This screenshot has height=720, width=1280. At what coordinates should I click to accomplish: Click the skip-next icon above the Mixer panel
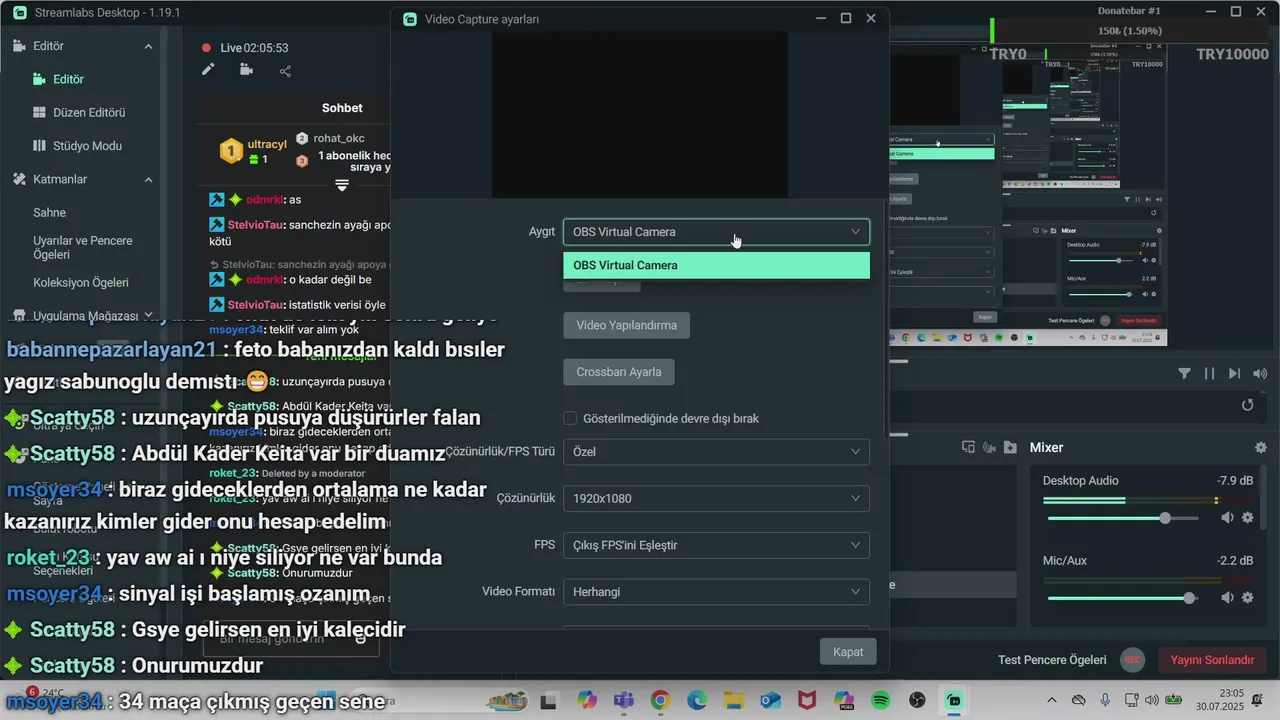[x=1234, y=373]
